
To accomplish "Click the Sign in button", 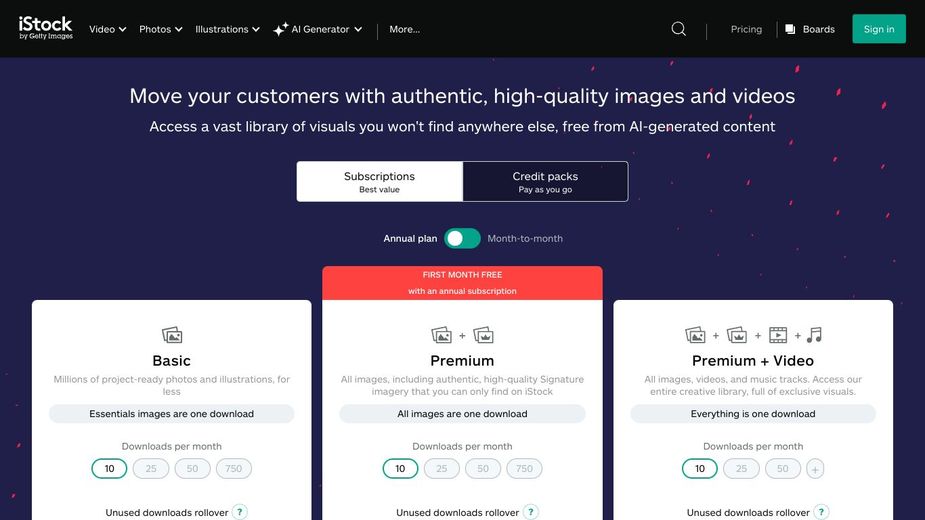I will click(x=878, y=29).
